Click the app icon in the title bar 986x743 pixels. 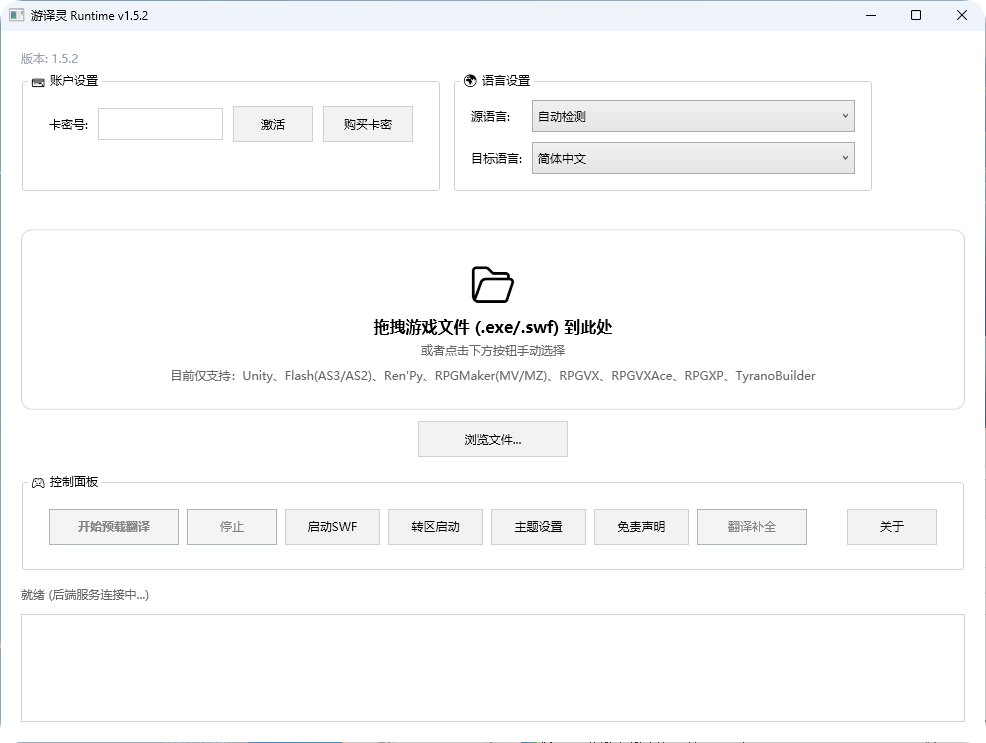pos(14,15)
